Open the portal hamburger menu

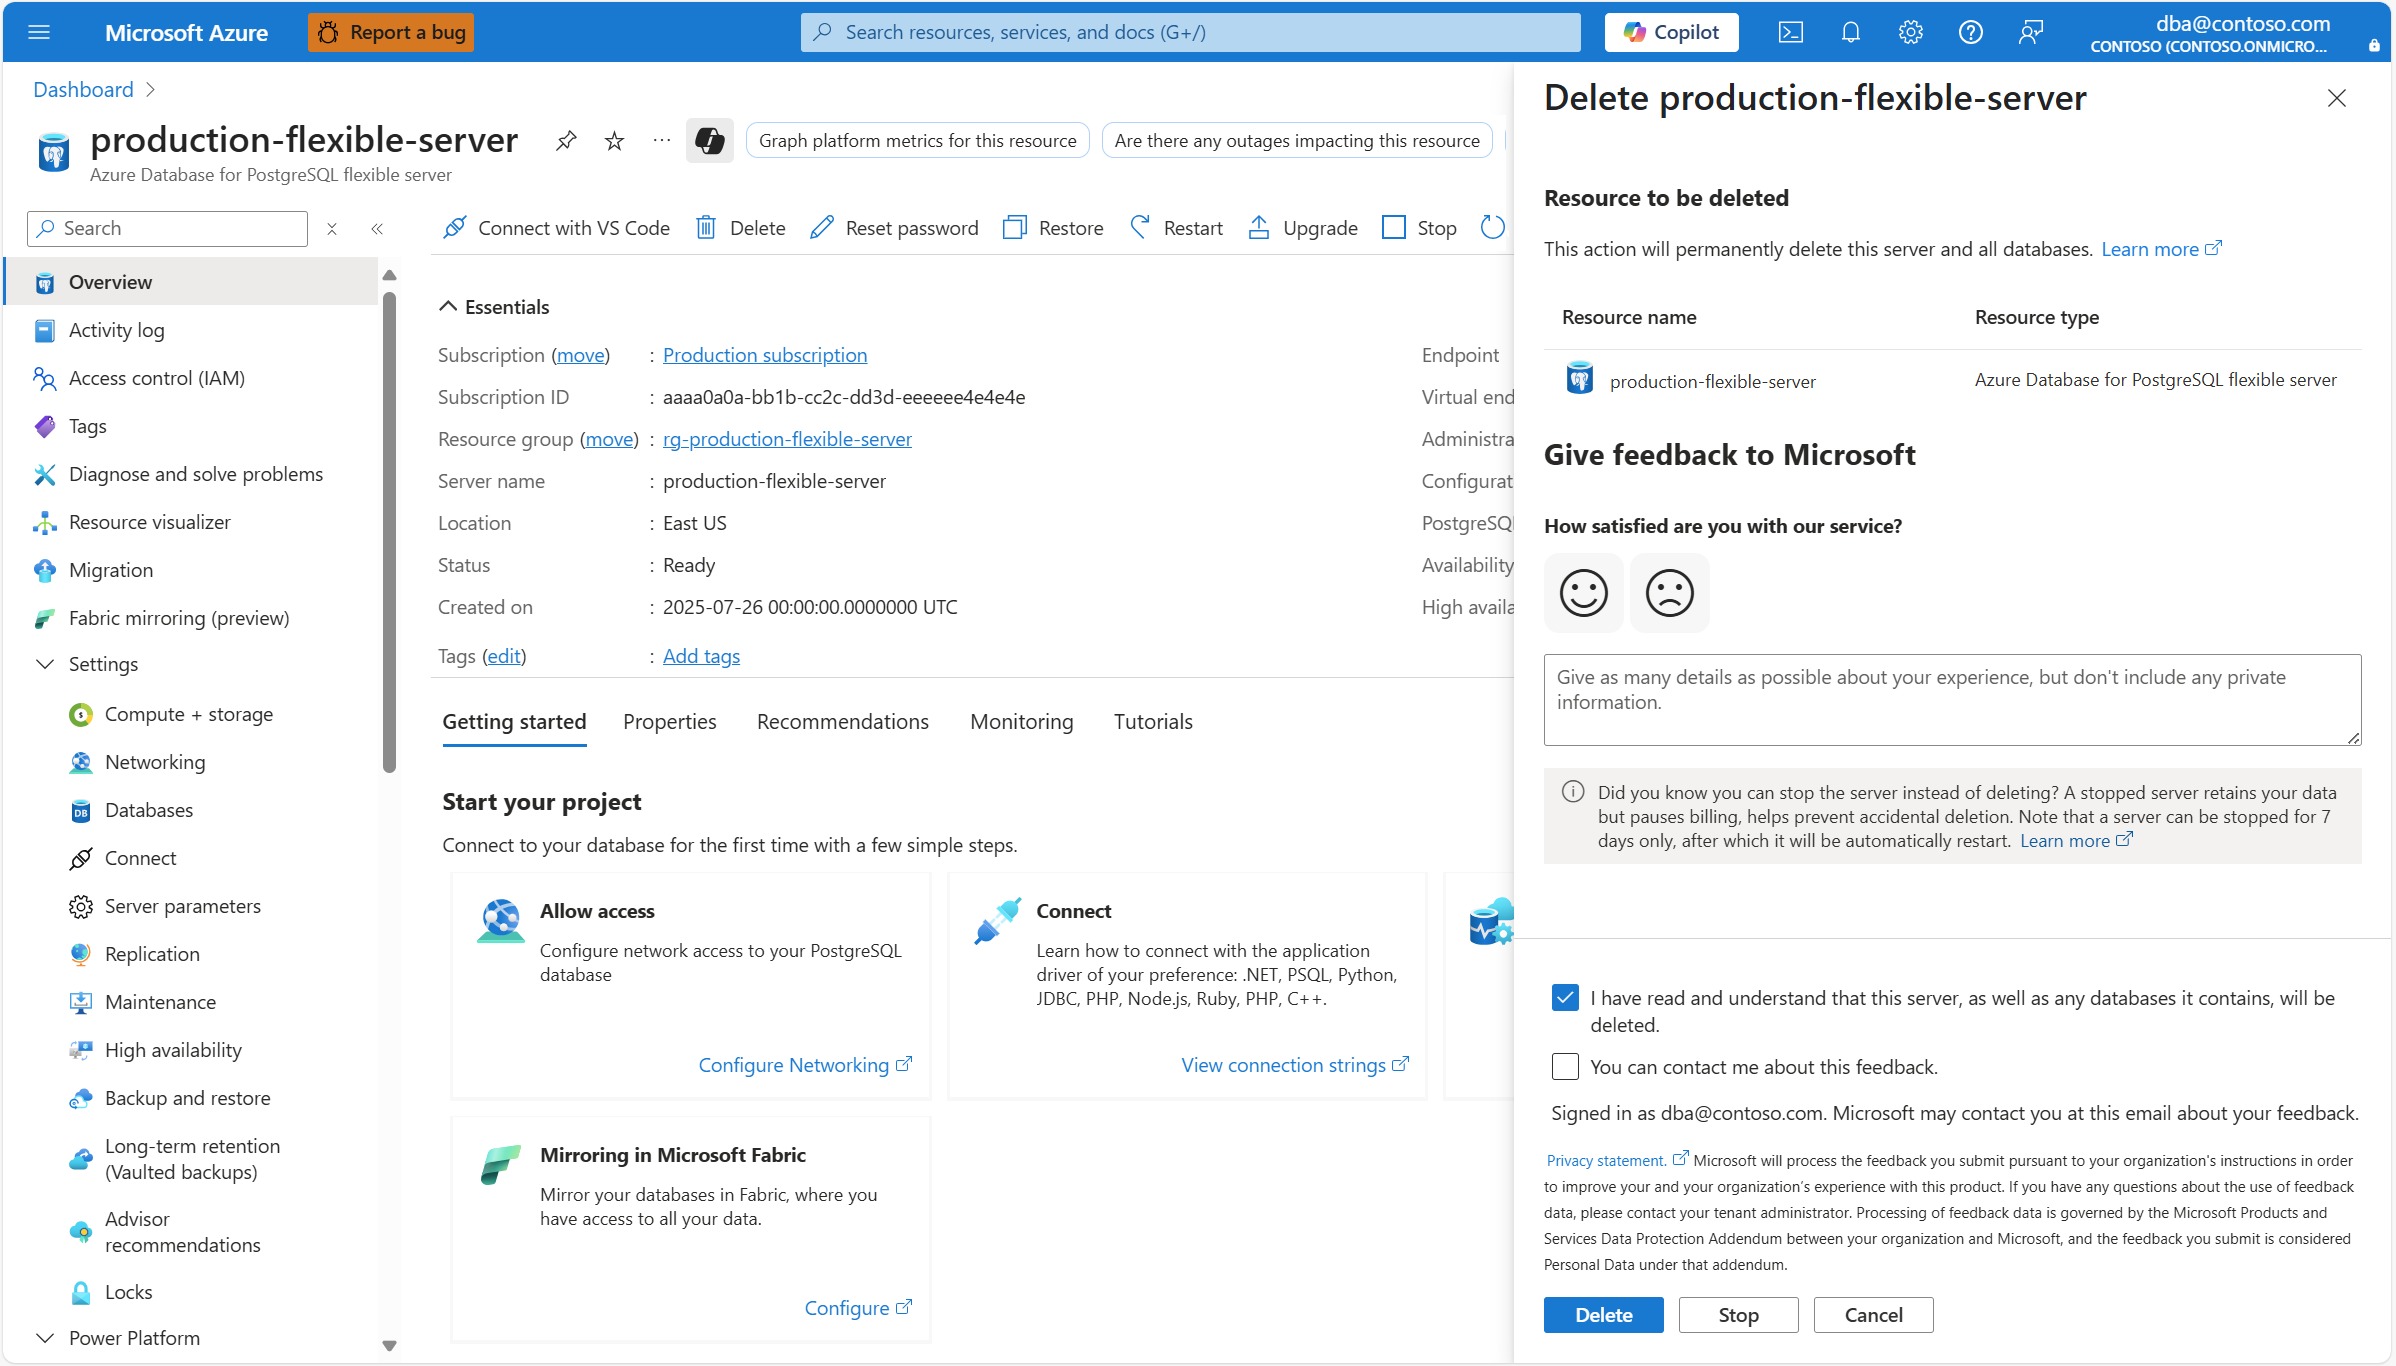pyautogui.click(x=39, y=32)
